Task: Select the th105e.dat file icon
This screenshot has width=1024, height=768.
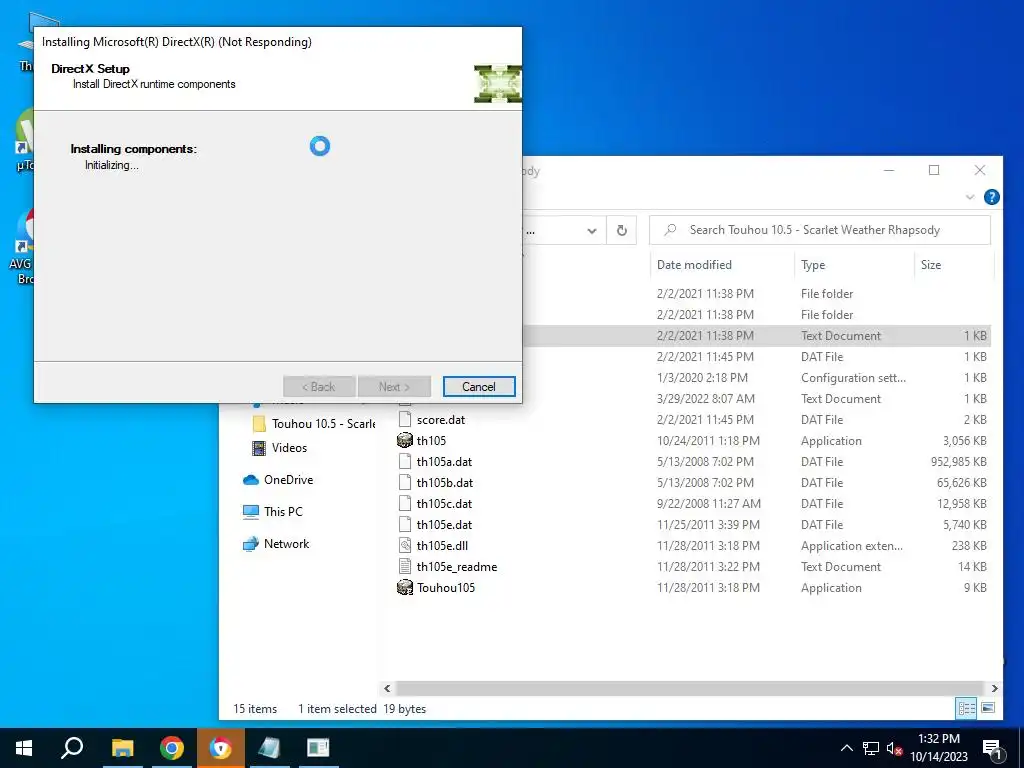Action: [405, 524]
